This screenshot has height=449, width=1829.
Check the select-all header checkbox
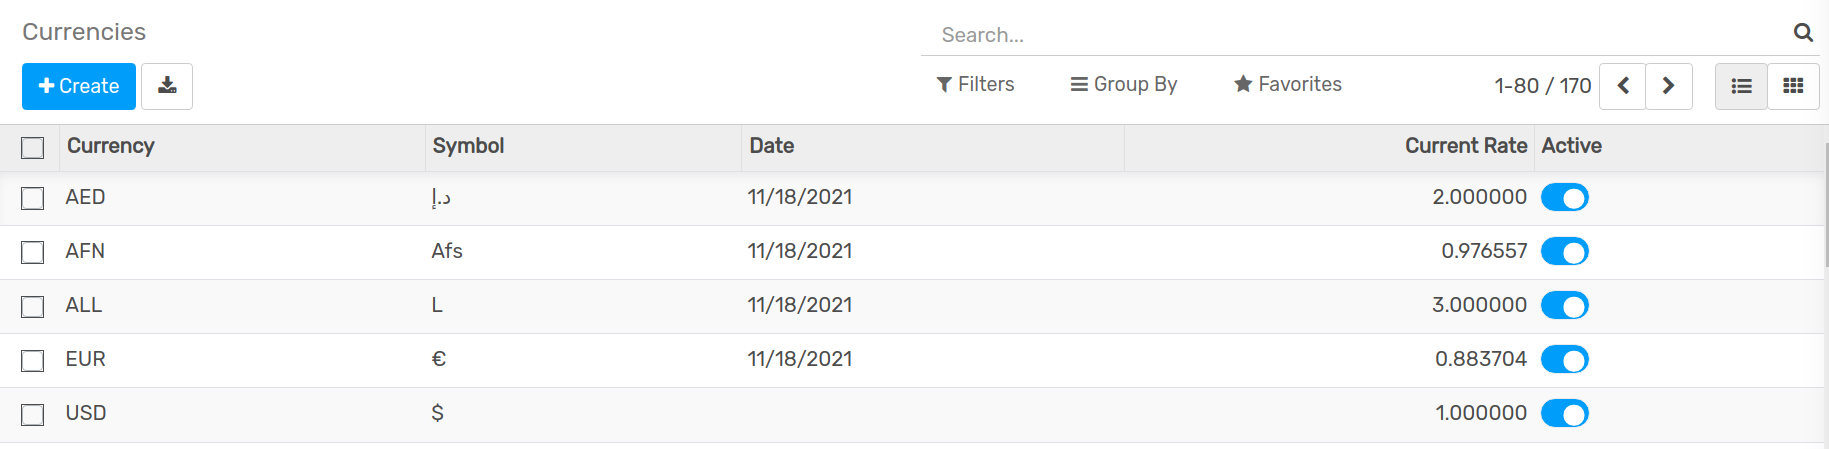(x=33, y=148)
